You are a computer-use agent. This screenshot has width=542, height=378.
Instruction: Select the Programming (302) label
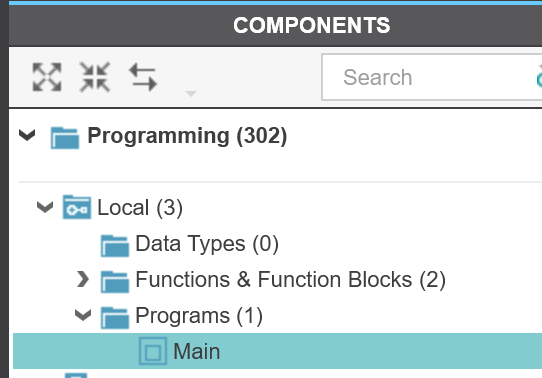(x=187, y=136)
